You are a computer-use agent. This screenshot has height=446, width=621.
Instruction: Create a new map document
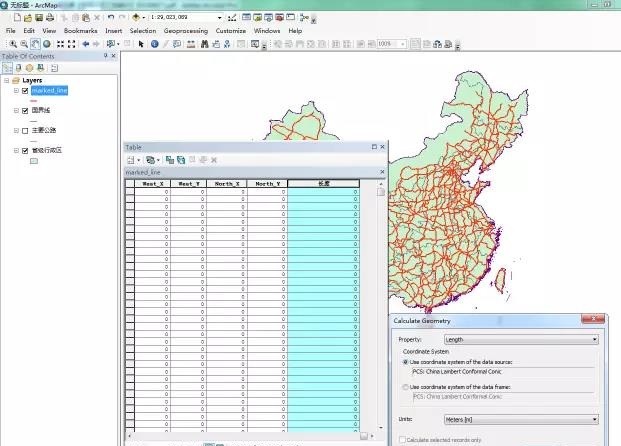click(x=17, y=17)
